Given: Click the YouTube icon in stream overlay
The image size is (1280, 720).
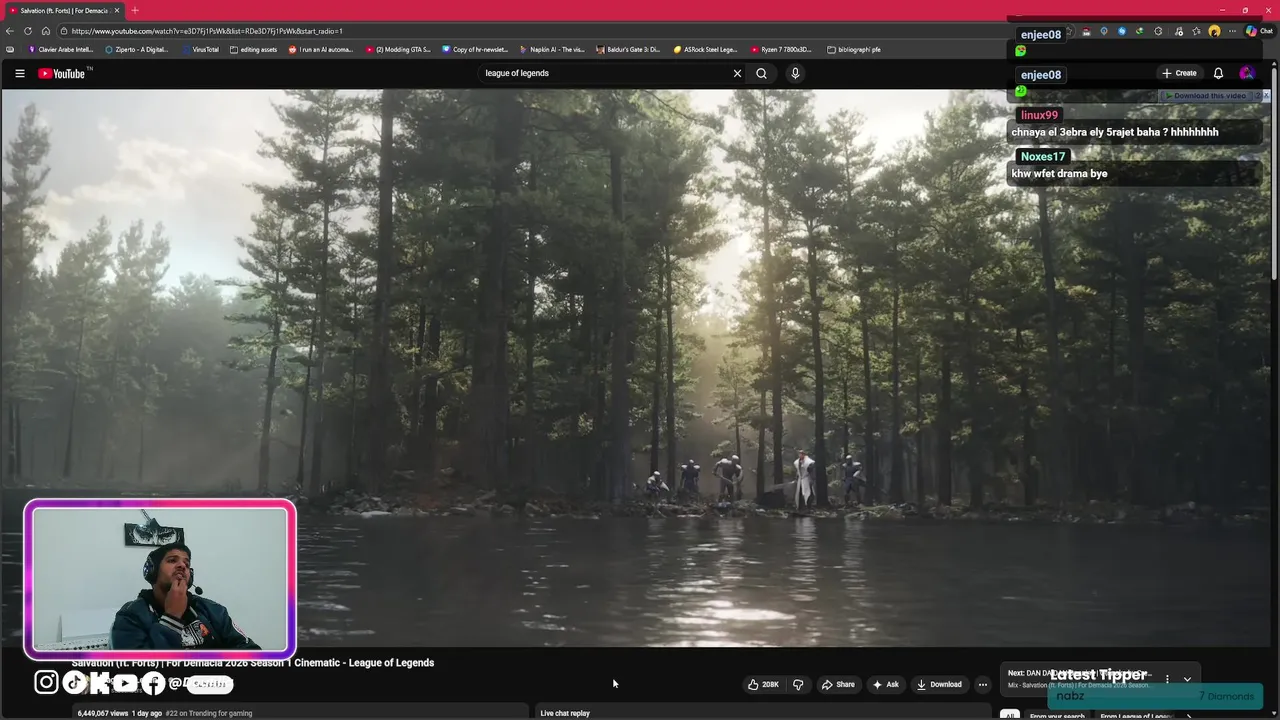Looking at the screenshot, I should 125,683.
